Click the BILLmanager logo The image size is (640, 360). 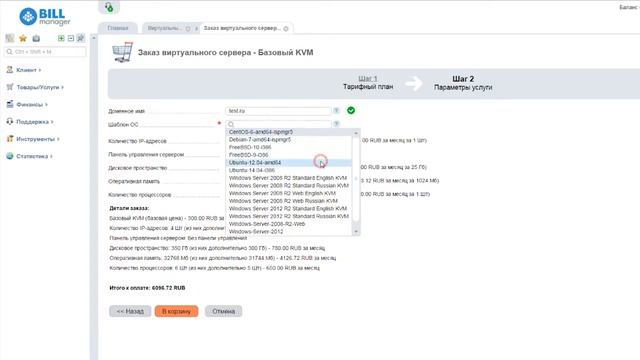(x=45, y=17)
